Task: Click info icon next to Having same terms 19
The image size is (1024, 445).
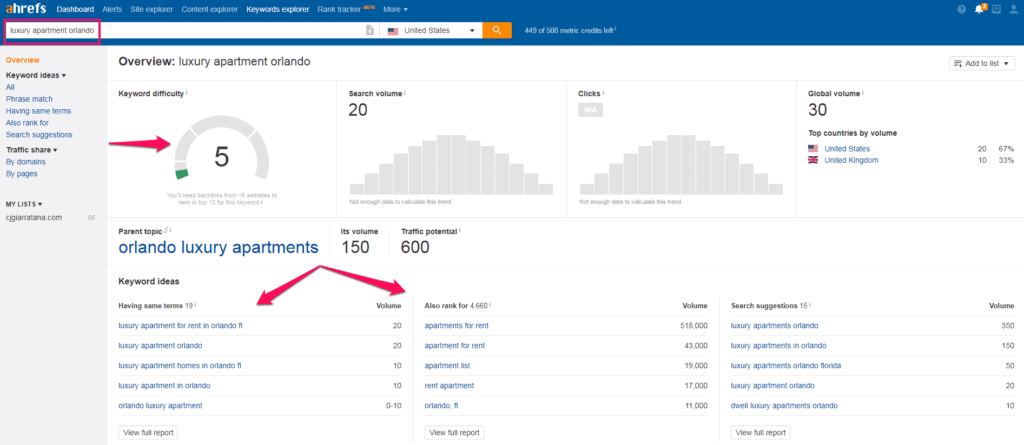Action: [x=195, y=305]
